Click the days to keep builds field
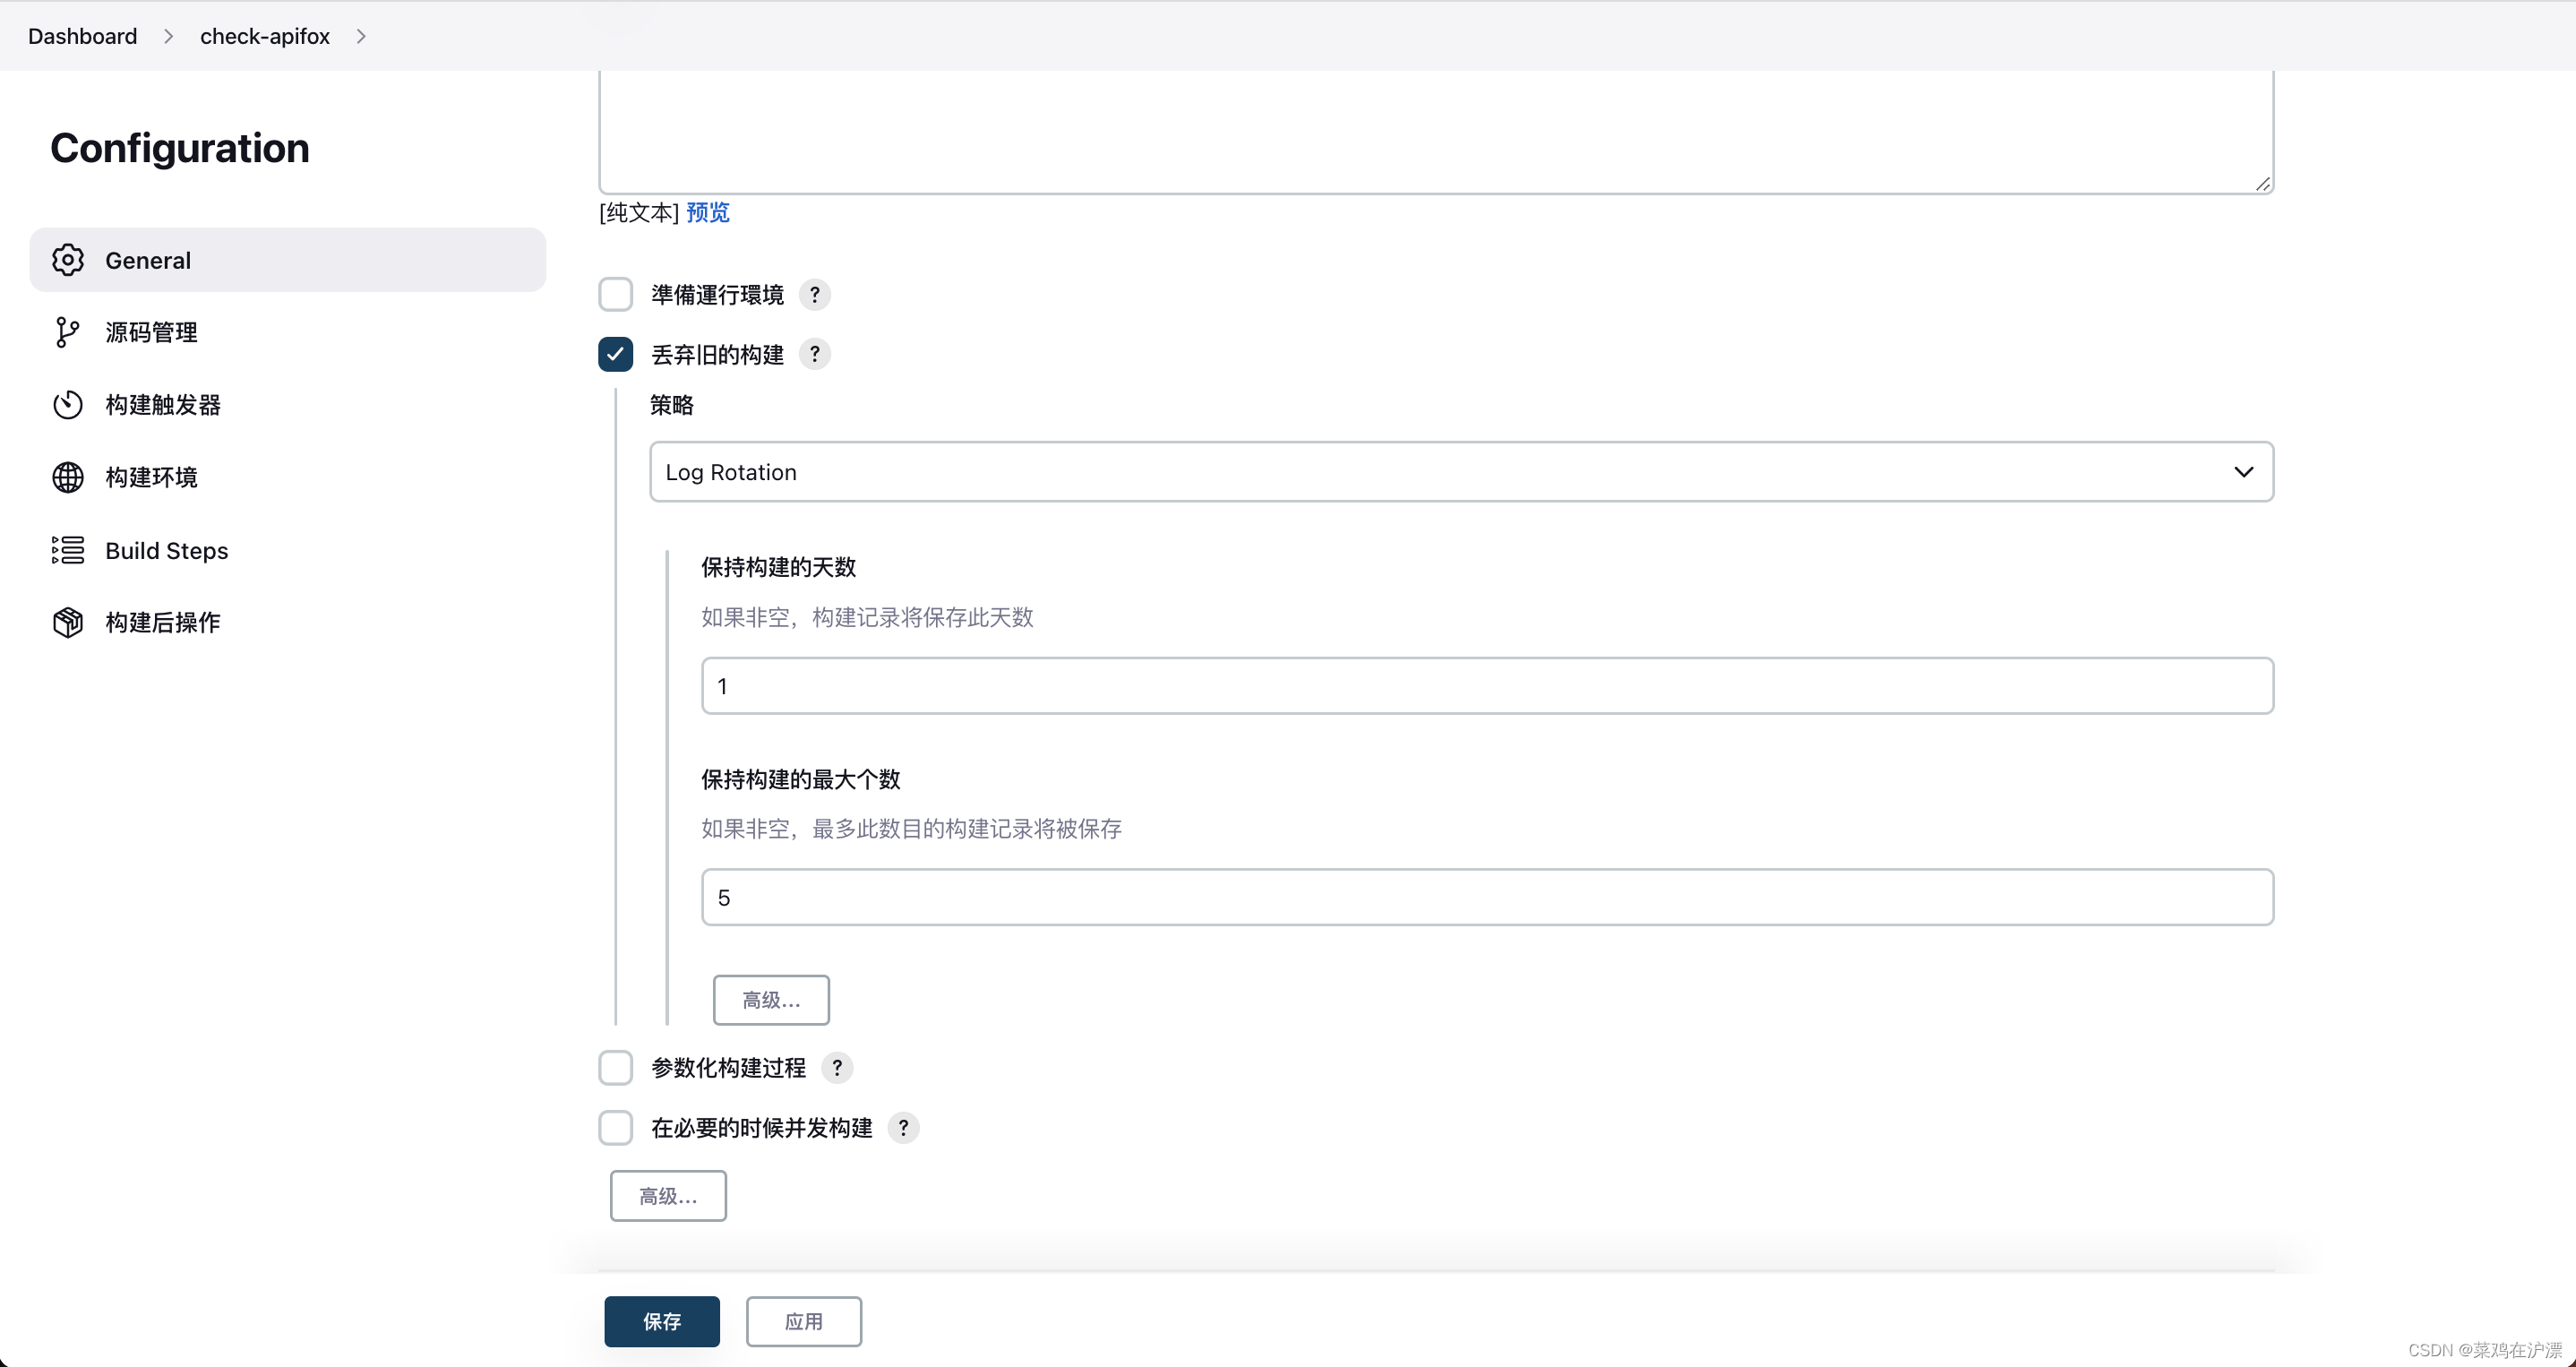The image size is (2576, 1367). coord(1487,686)
